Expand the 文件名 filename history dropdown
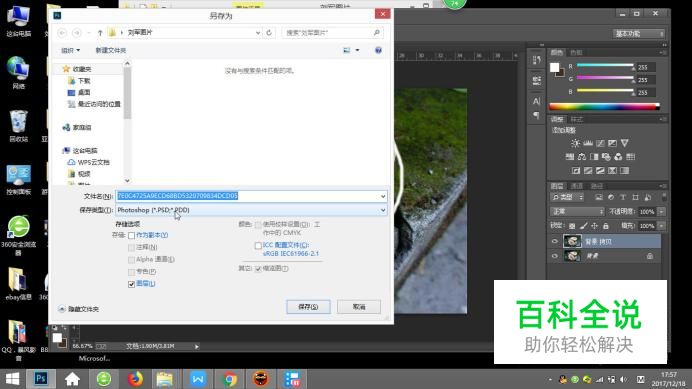The height and width of the screenshot is (389, 692). point(383,196)
